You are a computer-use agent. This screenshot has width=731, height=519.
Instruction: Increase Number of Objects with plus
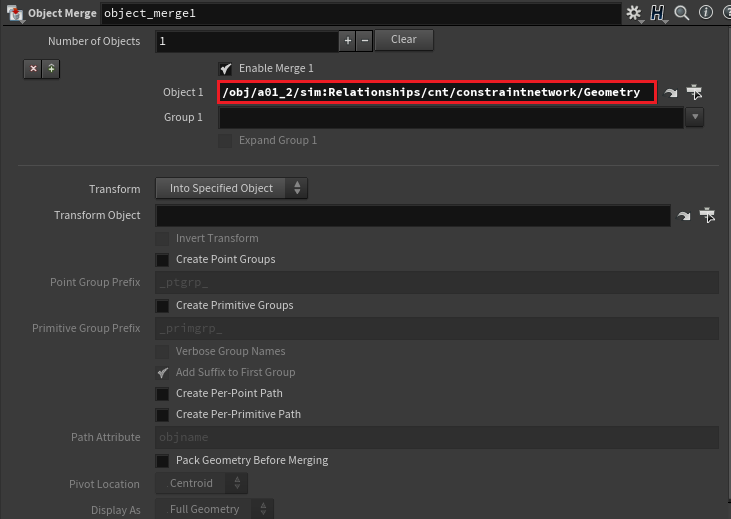[x=347, y=41]
